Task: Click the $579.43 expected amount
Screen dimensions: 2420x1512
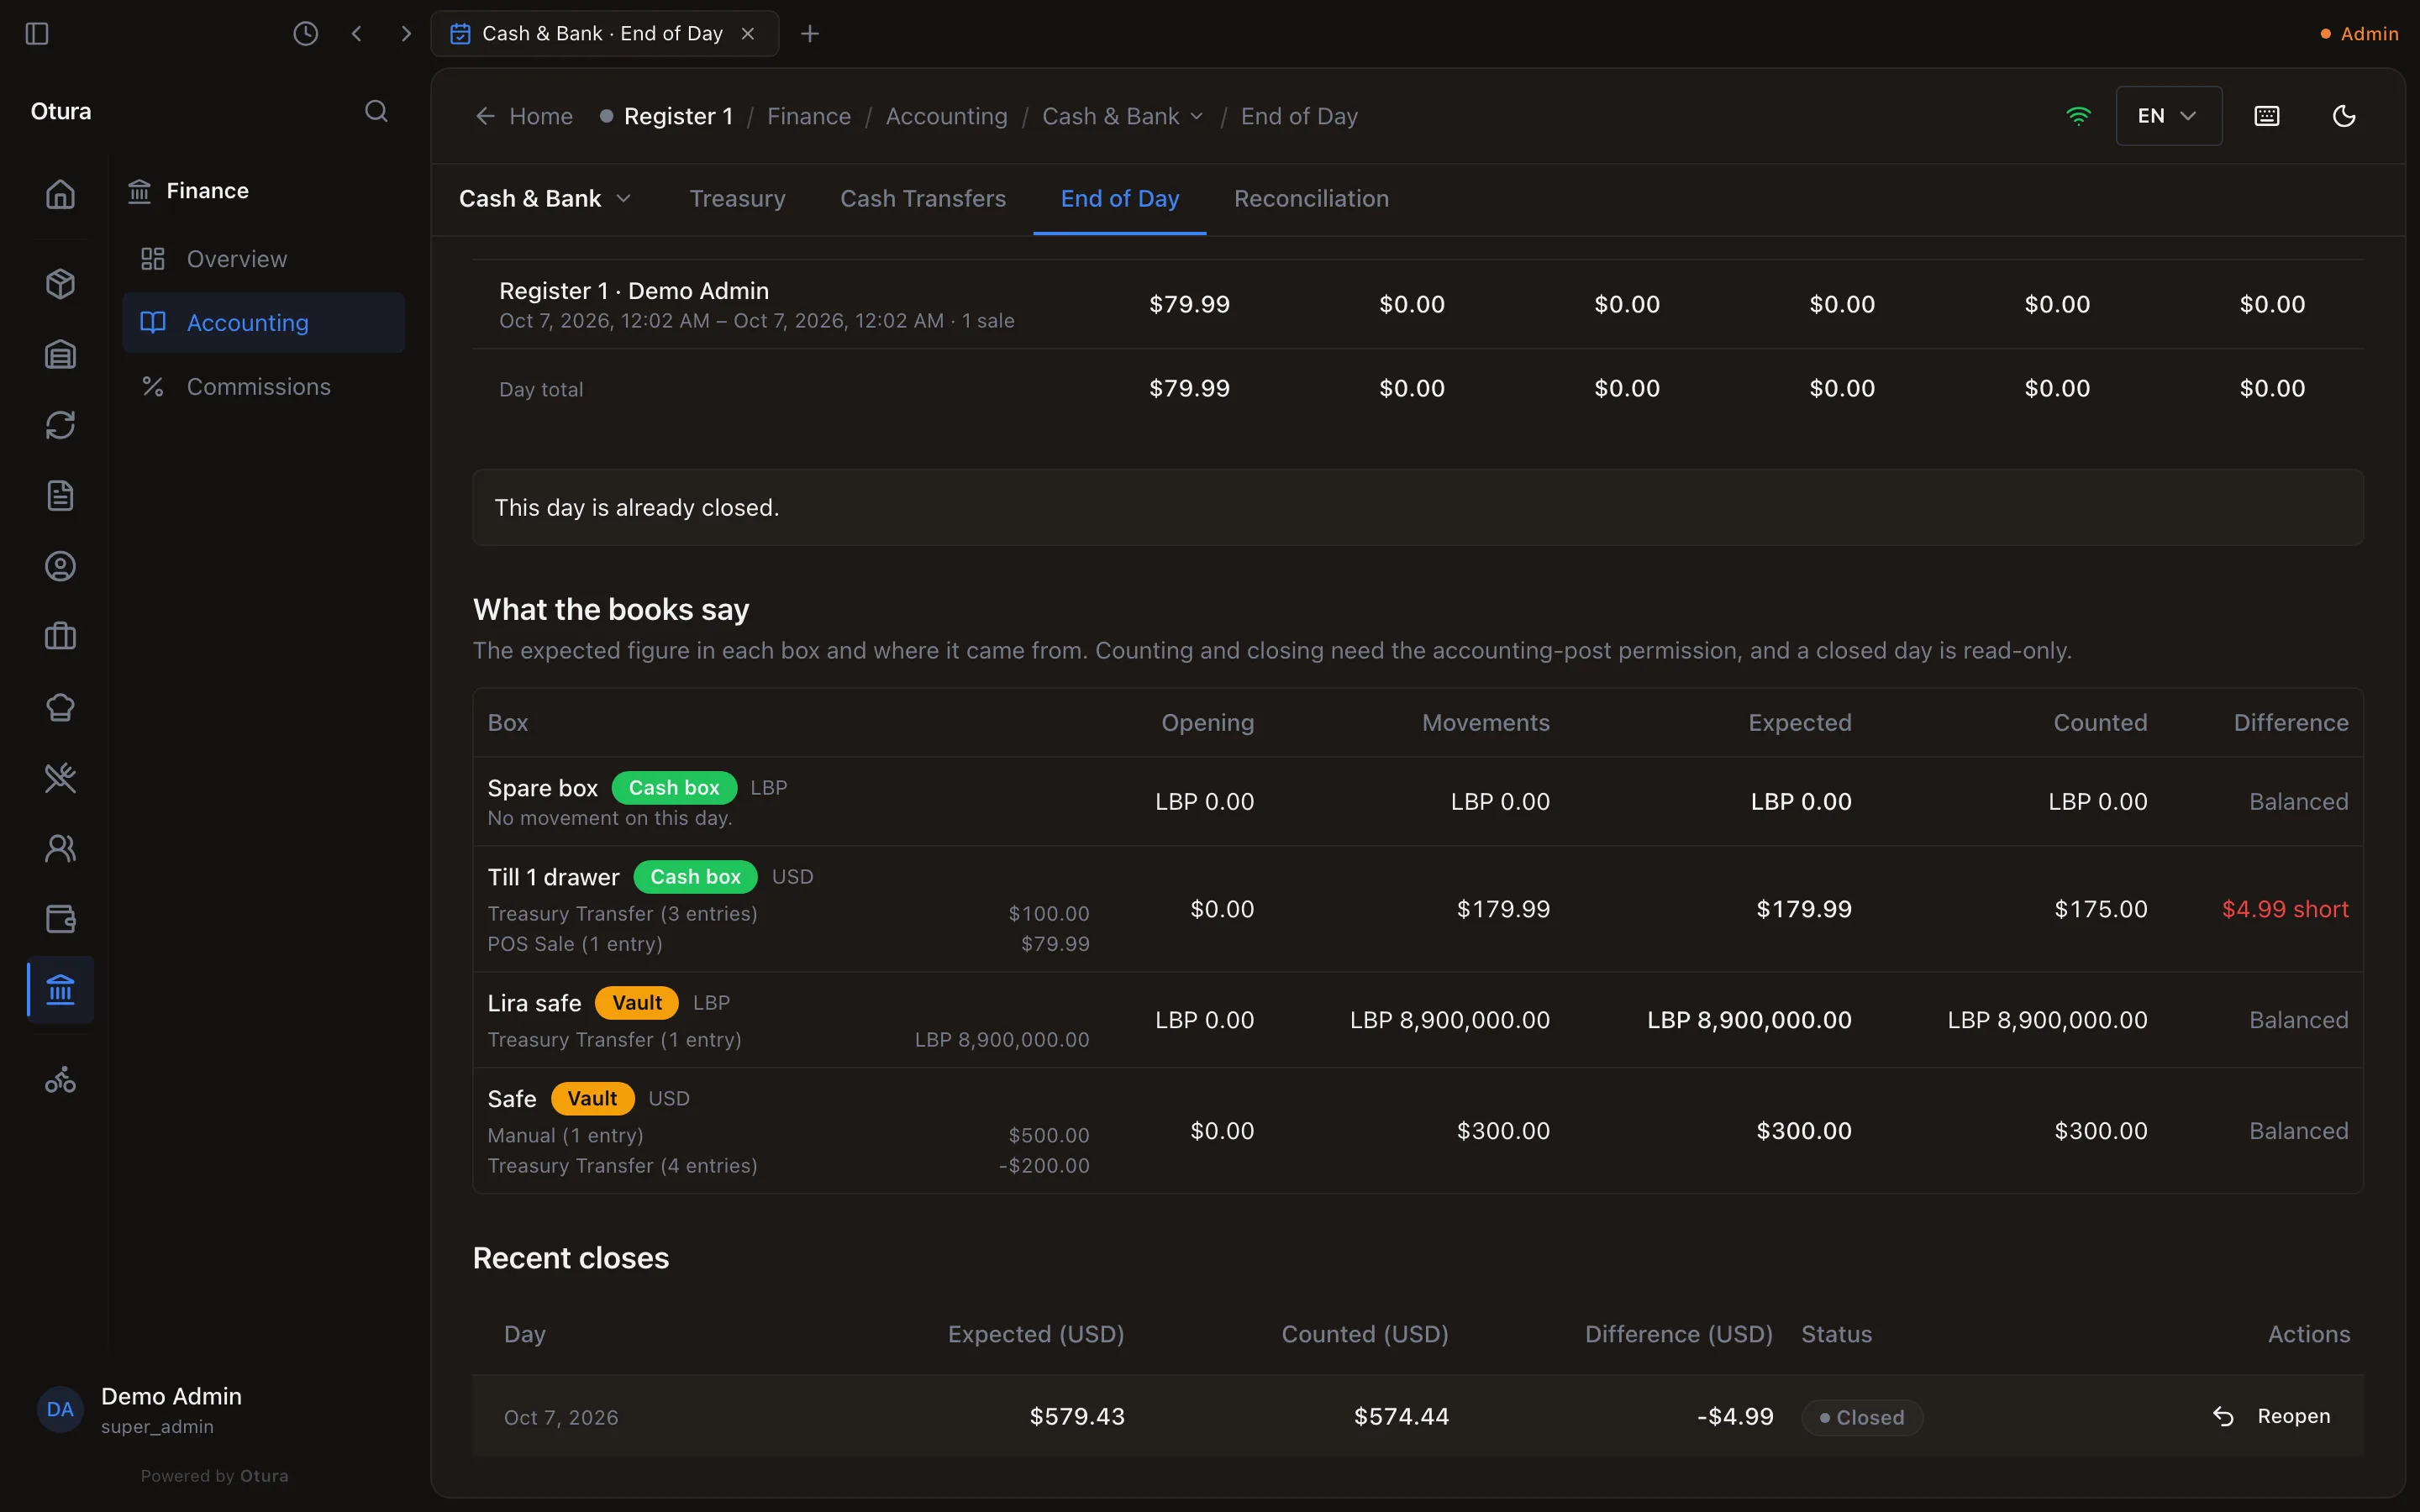Action: 1077,1416
